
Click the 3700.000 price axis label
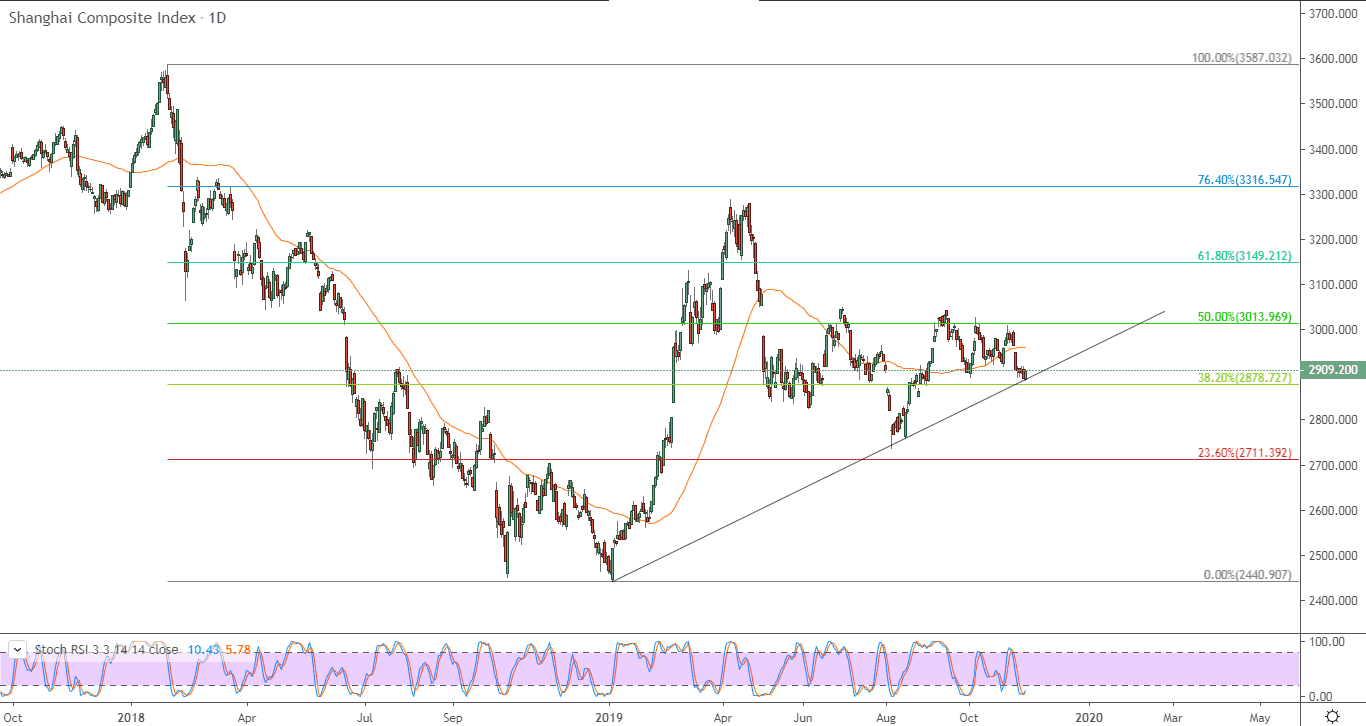1333,14
